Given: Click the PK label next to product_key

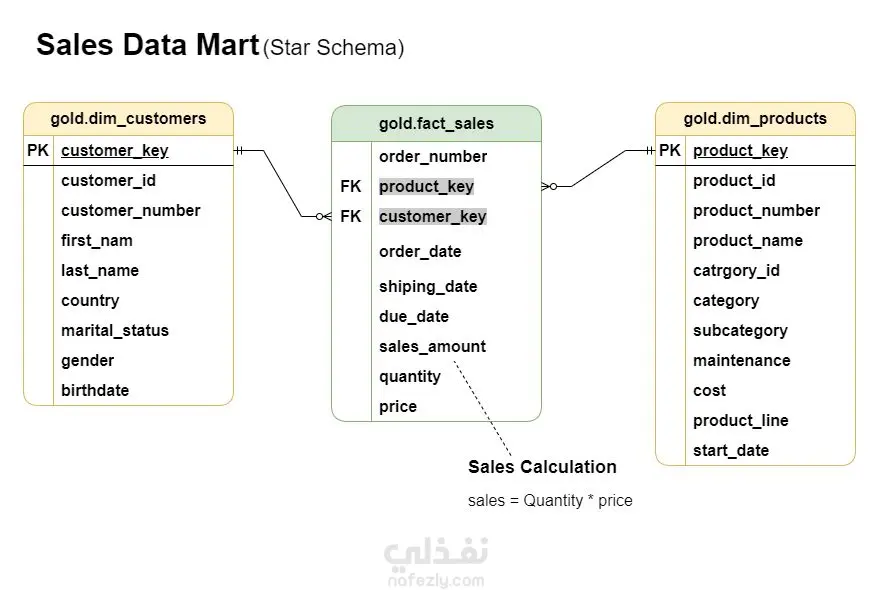Looking at the screenshot, I should 670,151.
